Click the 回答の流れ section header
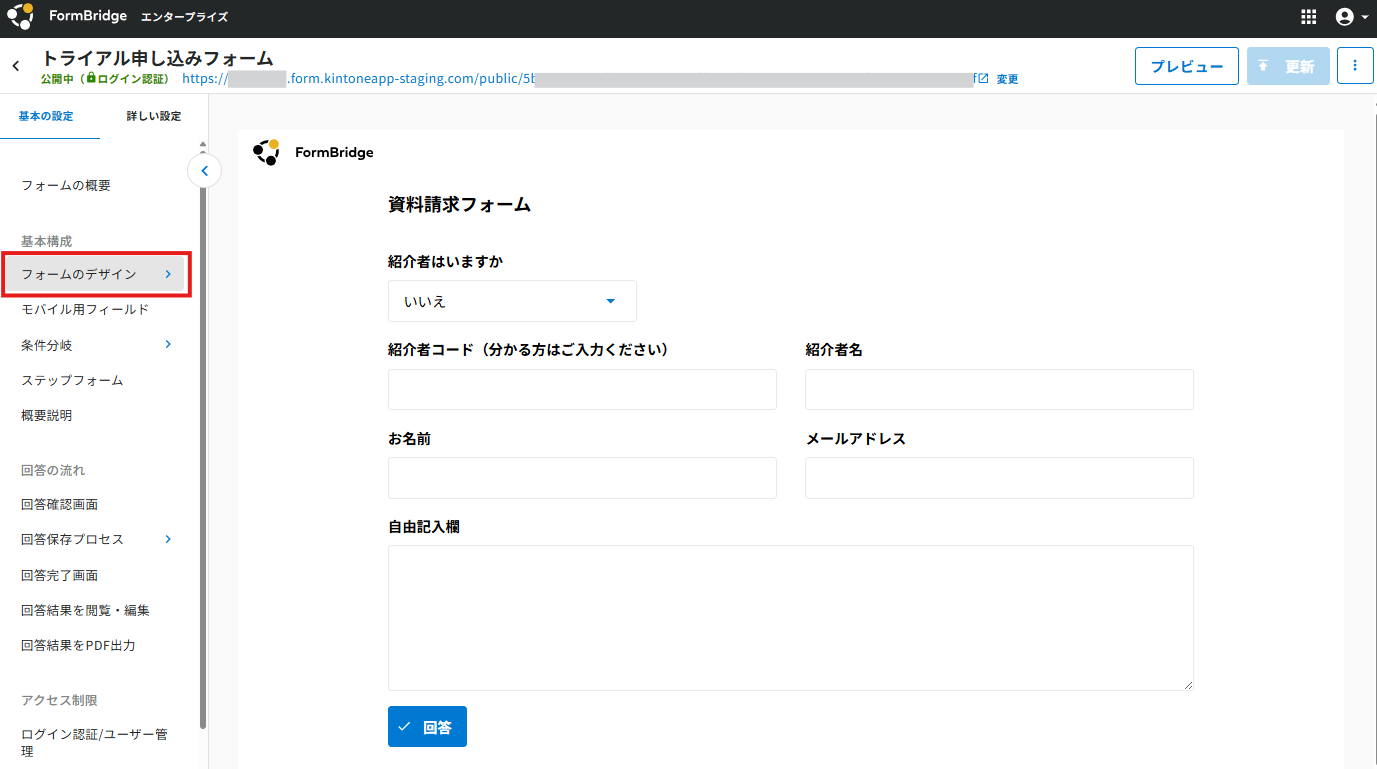 click(53, 470)
